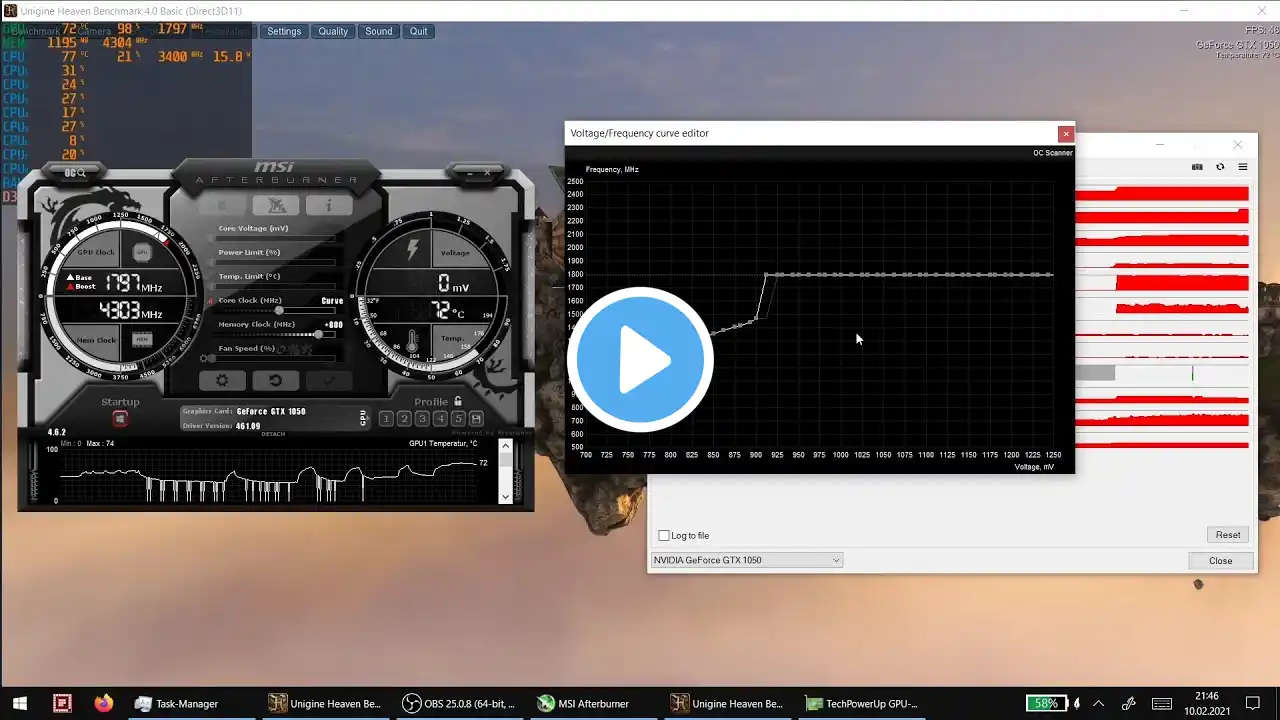Select Afterburner profile slot 3
The width and height of the screenshot is (1280, 720).
point(422,418)
